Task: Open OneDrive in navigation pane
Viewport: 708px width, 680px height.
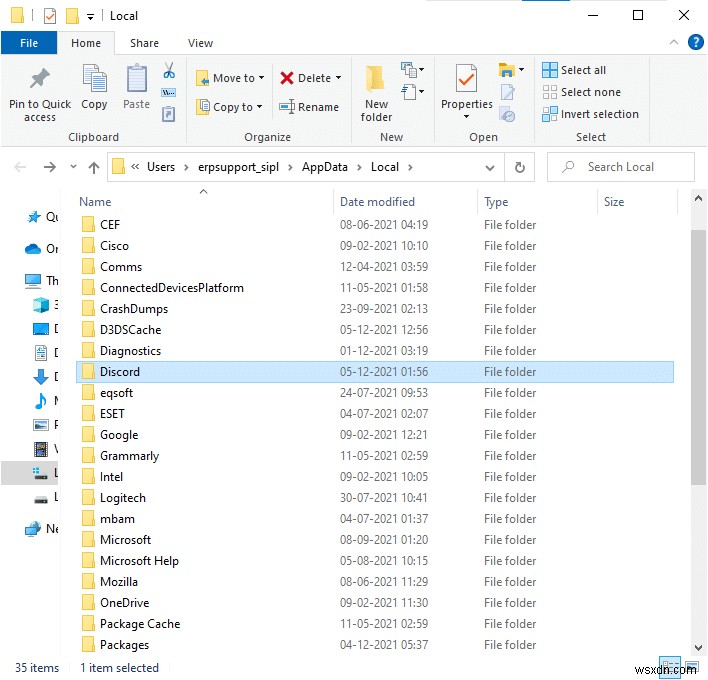Action: pyautogui.click(x=42, y=249)
